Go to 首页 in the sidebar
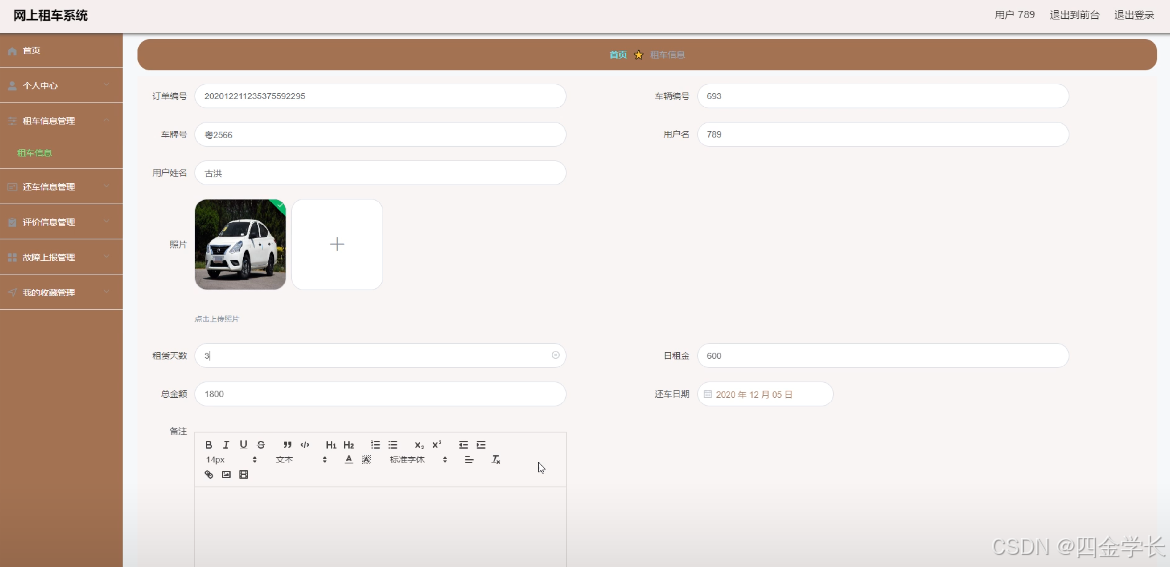1170x567 pixels. pyautogui.click(x=61, y=51)
